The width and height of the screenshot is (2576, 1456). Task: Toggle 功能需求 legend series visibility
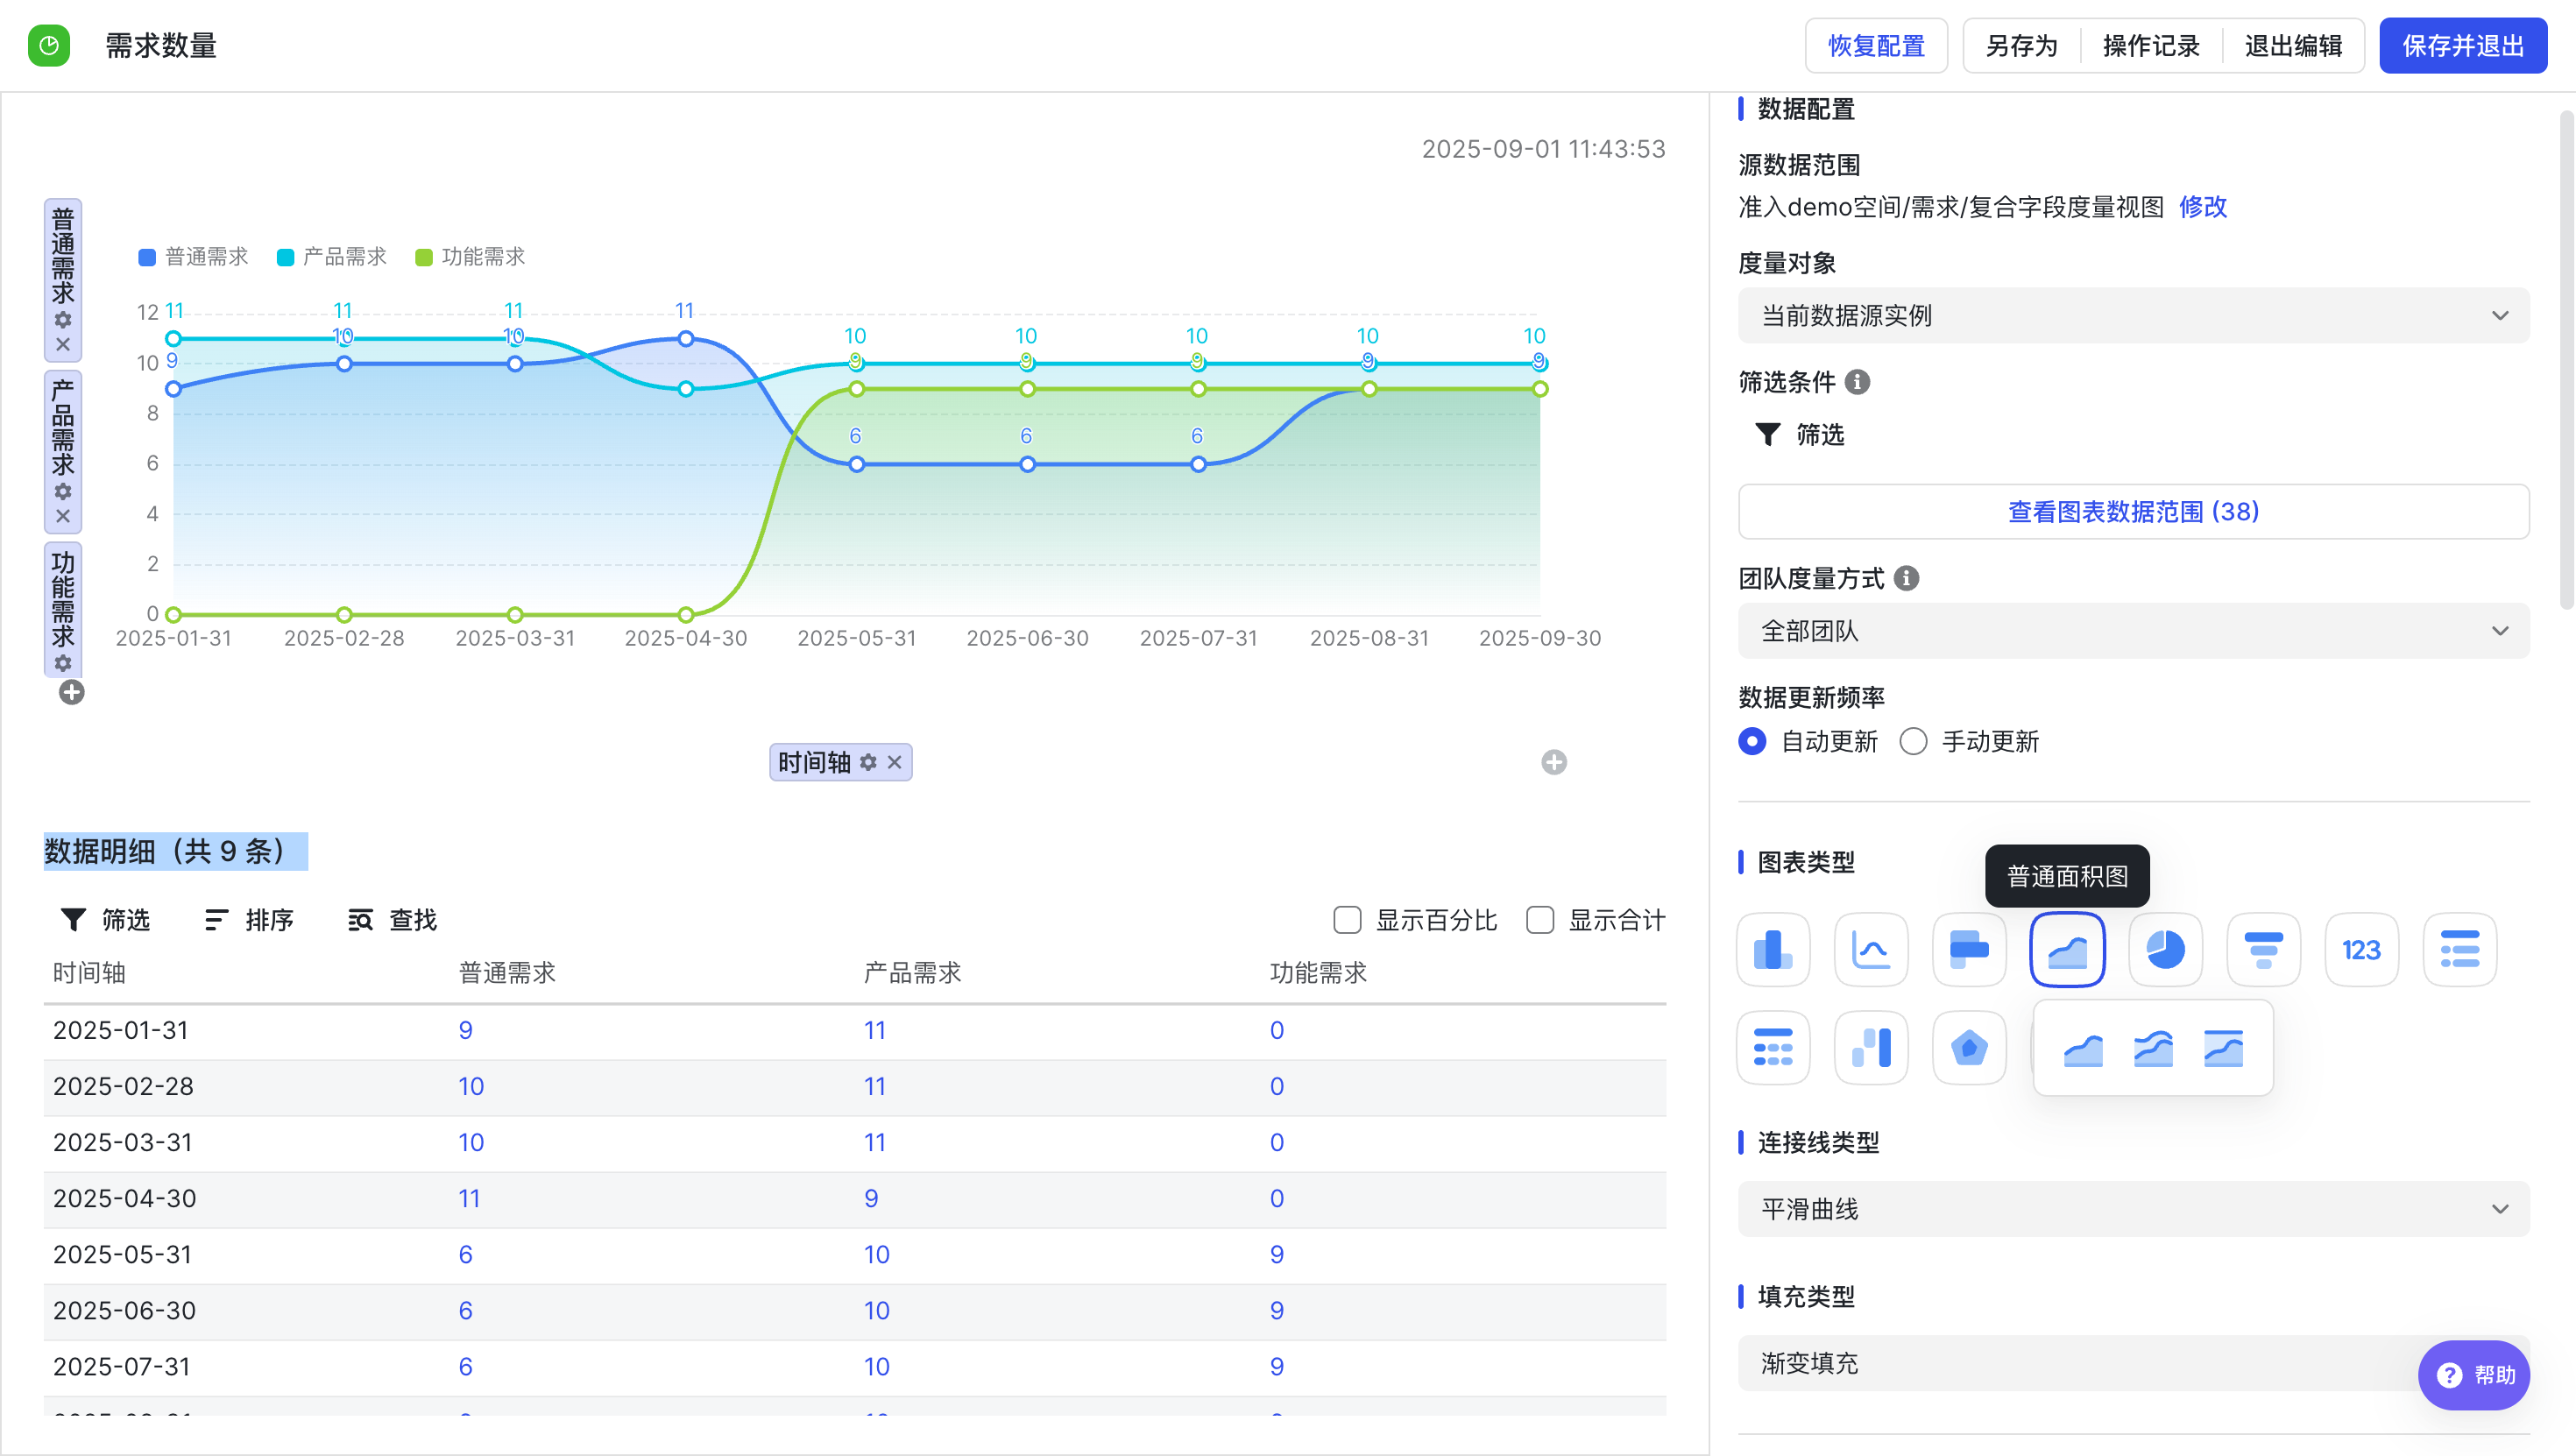[x=470, y=257]
